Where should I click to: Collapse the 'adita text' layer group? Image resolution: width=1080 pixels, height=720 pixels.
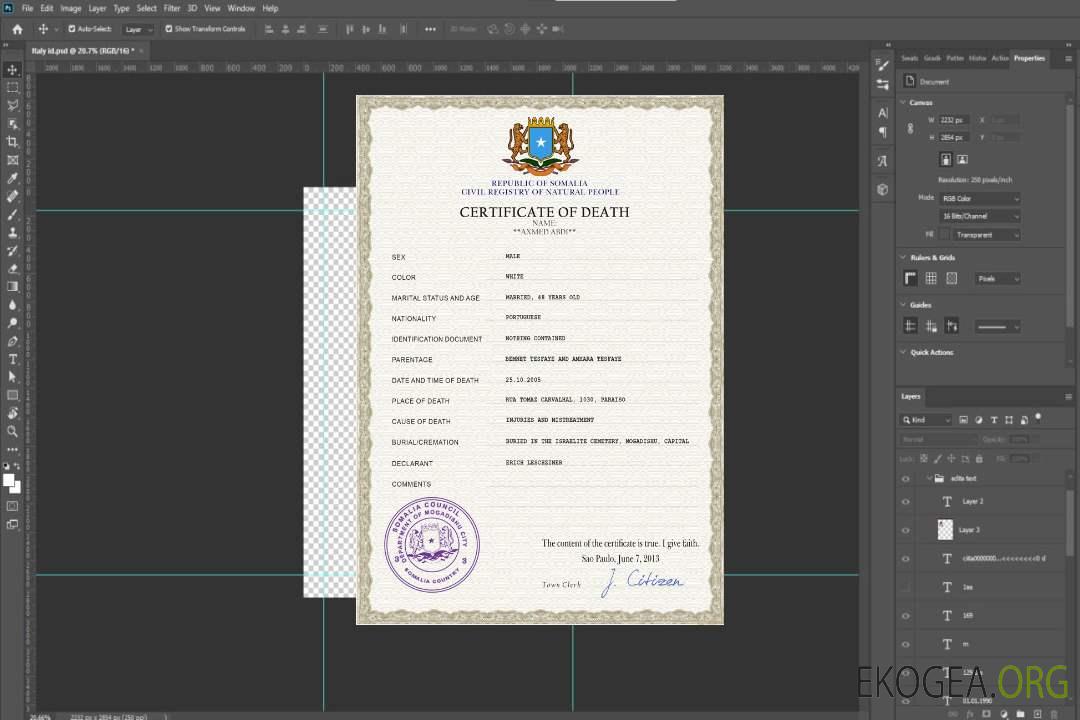coord(929,478)
